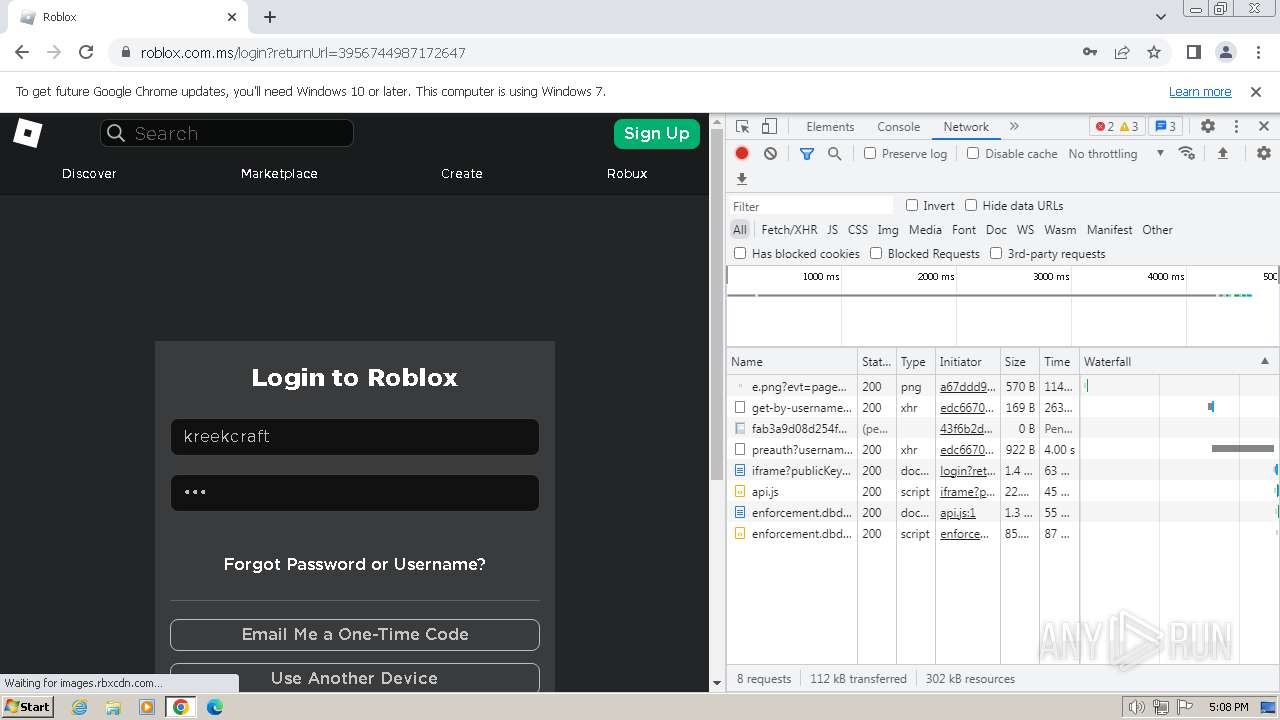Image resolution: width=1280 pixels, height=720 pixels.
Task: Filter requests by Fetch/XHR
Action: (x=789, y=230)
